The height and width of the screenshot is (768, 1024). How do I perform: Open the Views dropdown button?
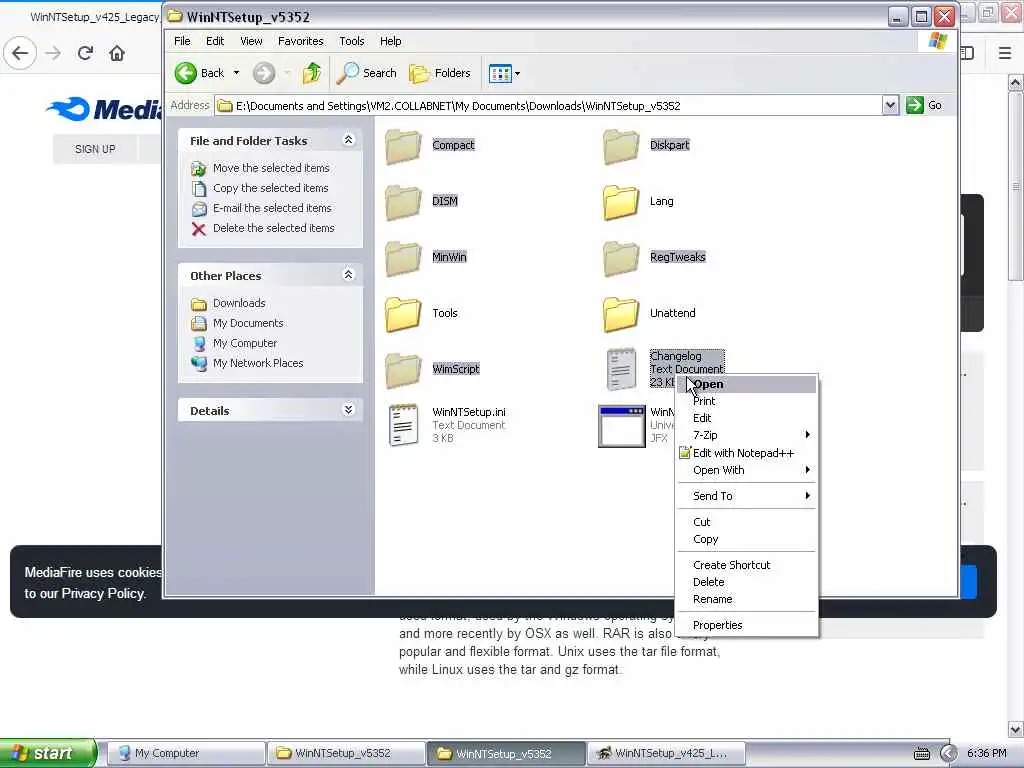click(504, 73)
